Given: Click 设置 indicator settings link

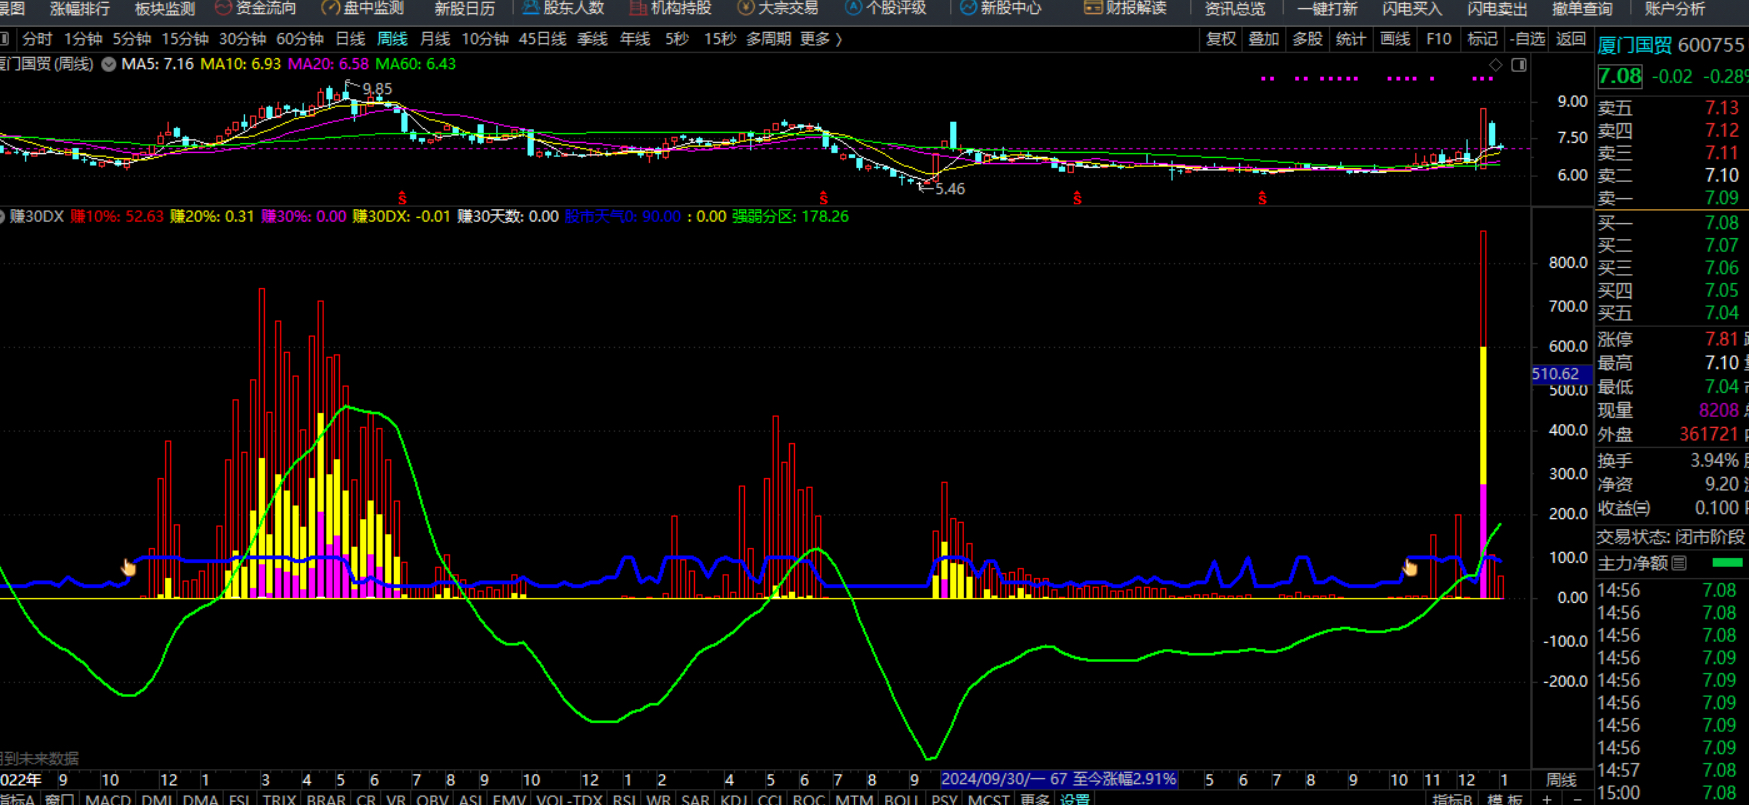Looking at the screenshot, I should click(x=1075, y=798).
